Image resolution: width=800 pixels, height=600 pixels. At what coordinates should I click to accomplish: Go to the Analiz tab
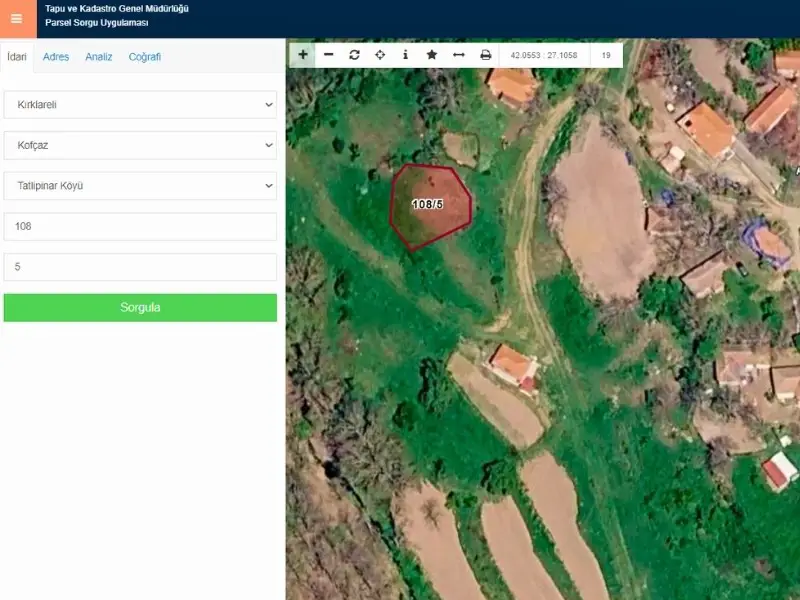point(98,57)
